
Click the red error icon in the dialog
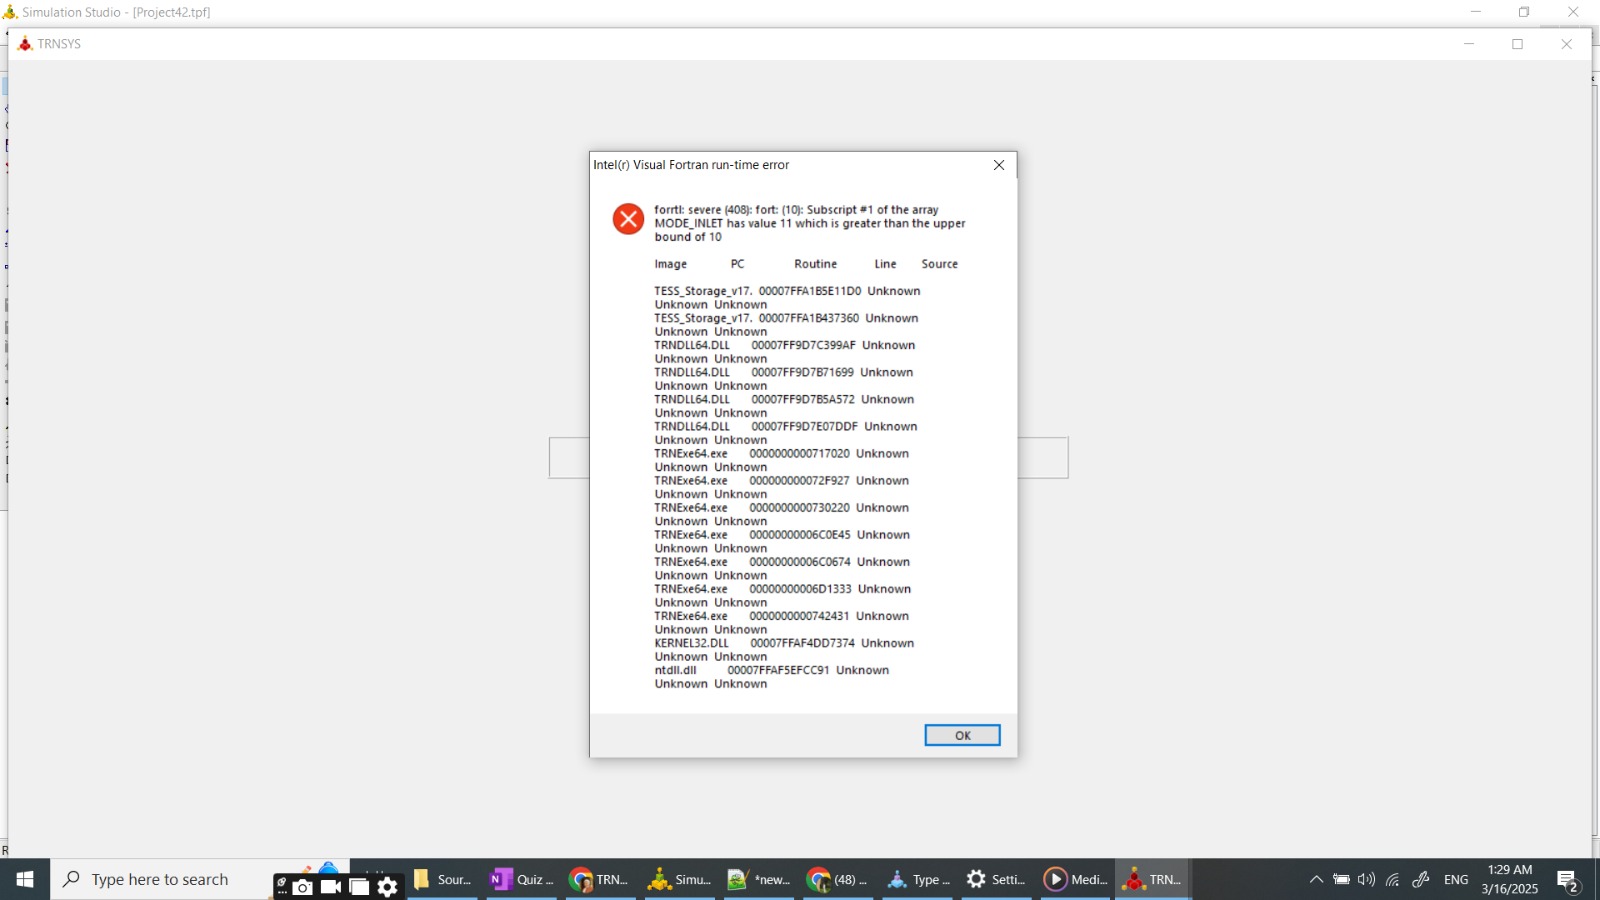(x=628, y=219)
